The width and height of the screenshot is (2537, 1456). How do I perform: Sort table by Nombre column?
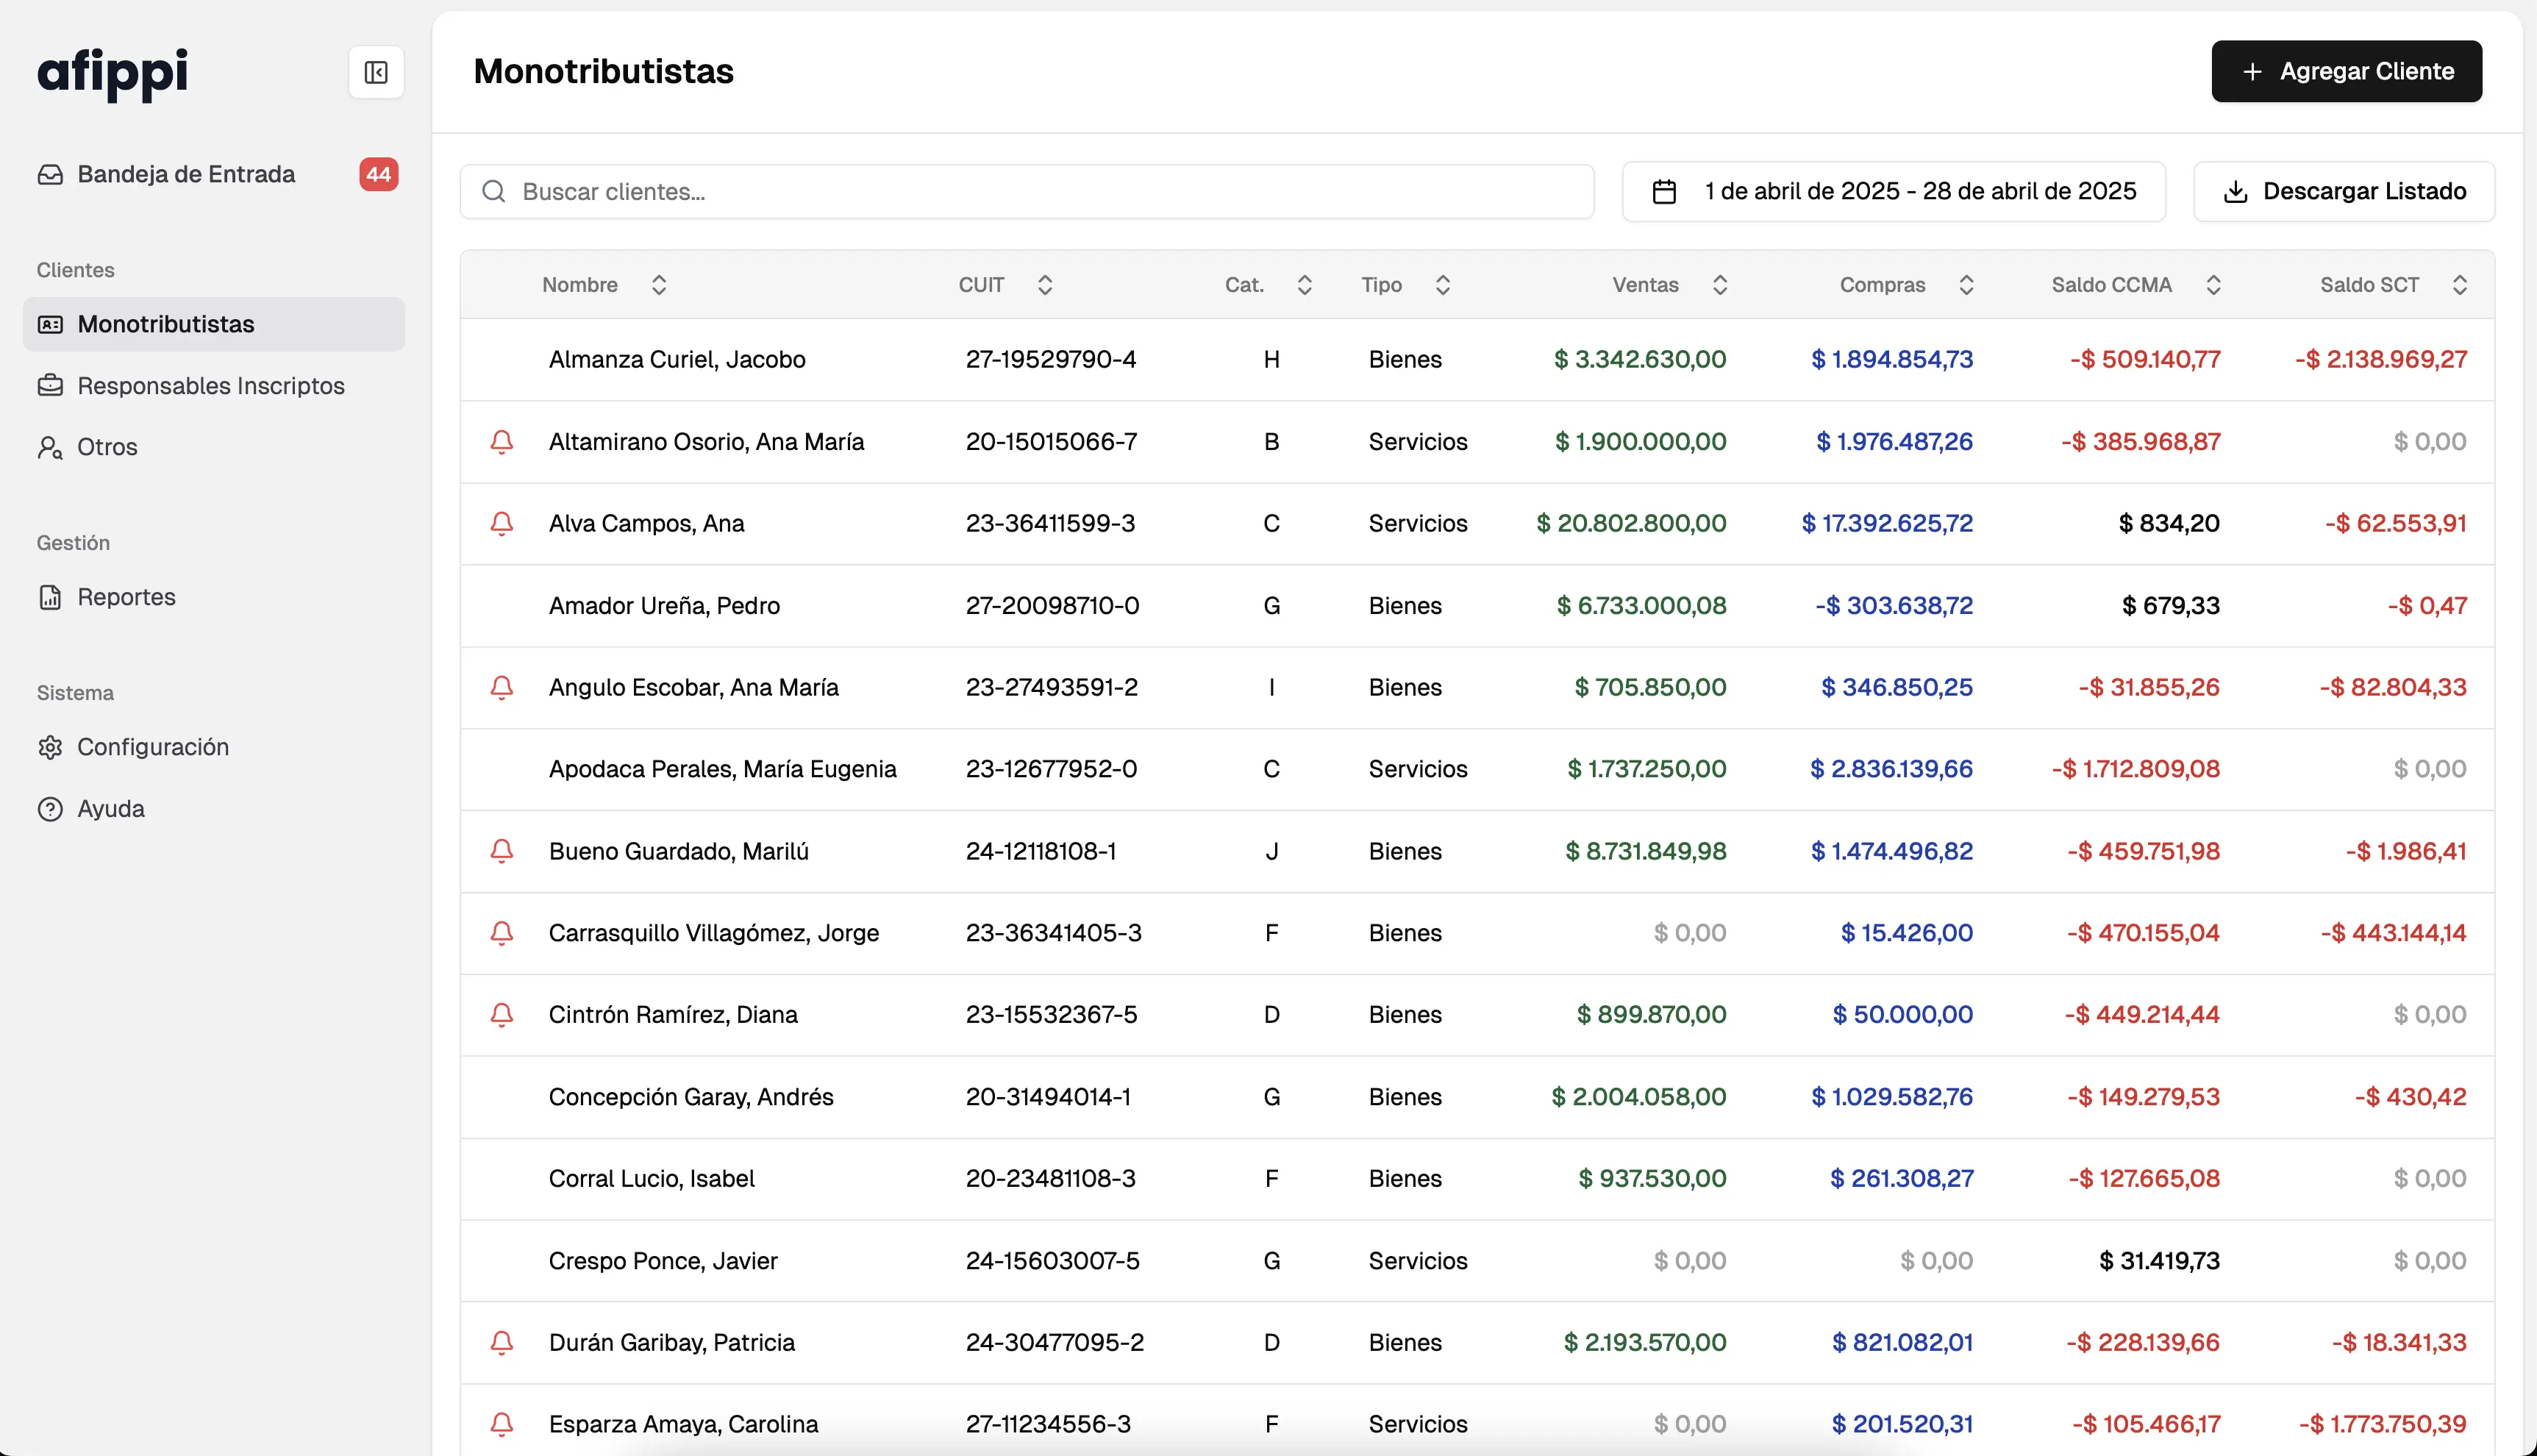point(658,285)
